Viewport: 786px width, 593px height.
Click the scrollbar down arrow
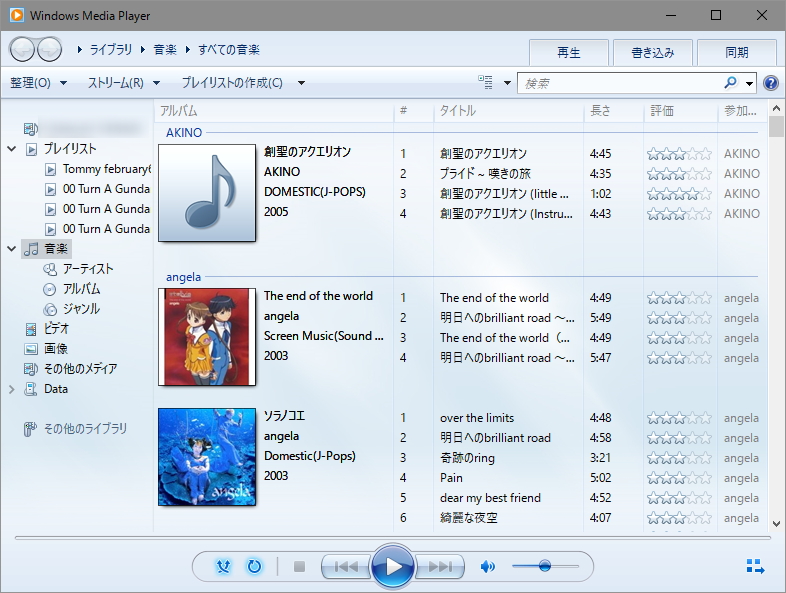click(x=776, y=524)
